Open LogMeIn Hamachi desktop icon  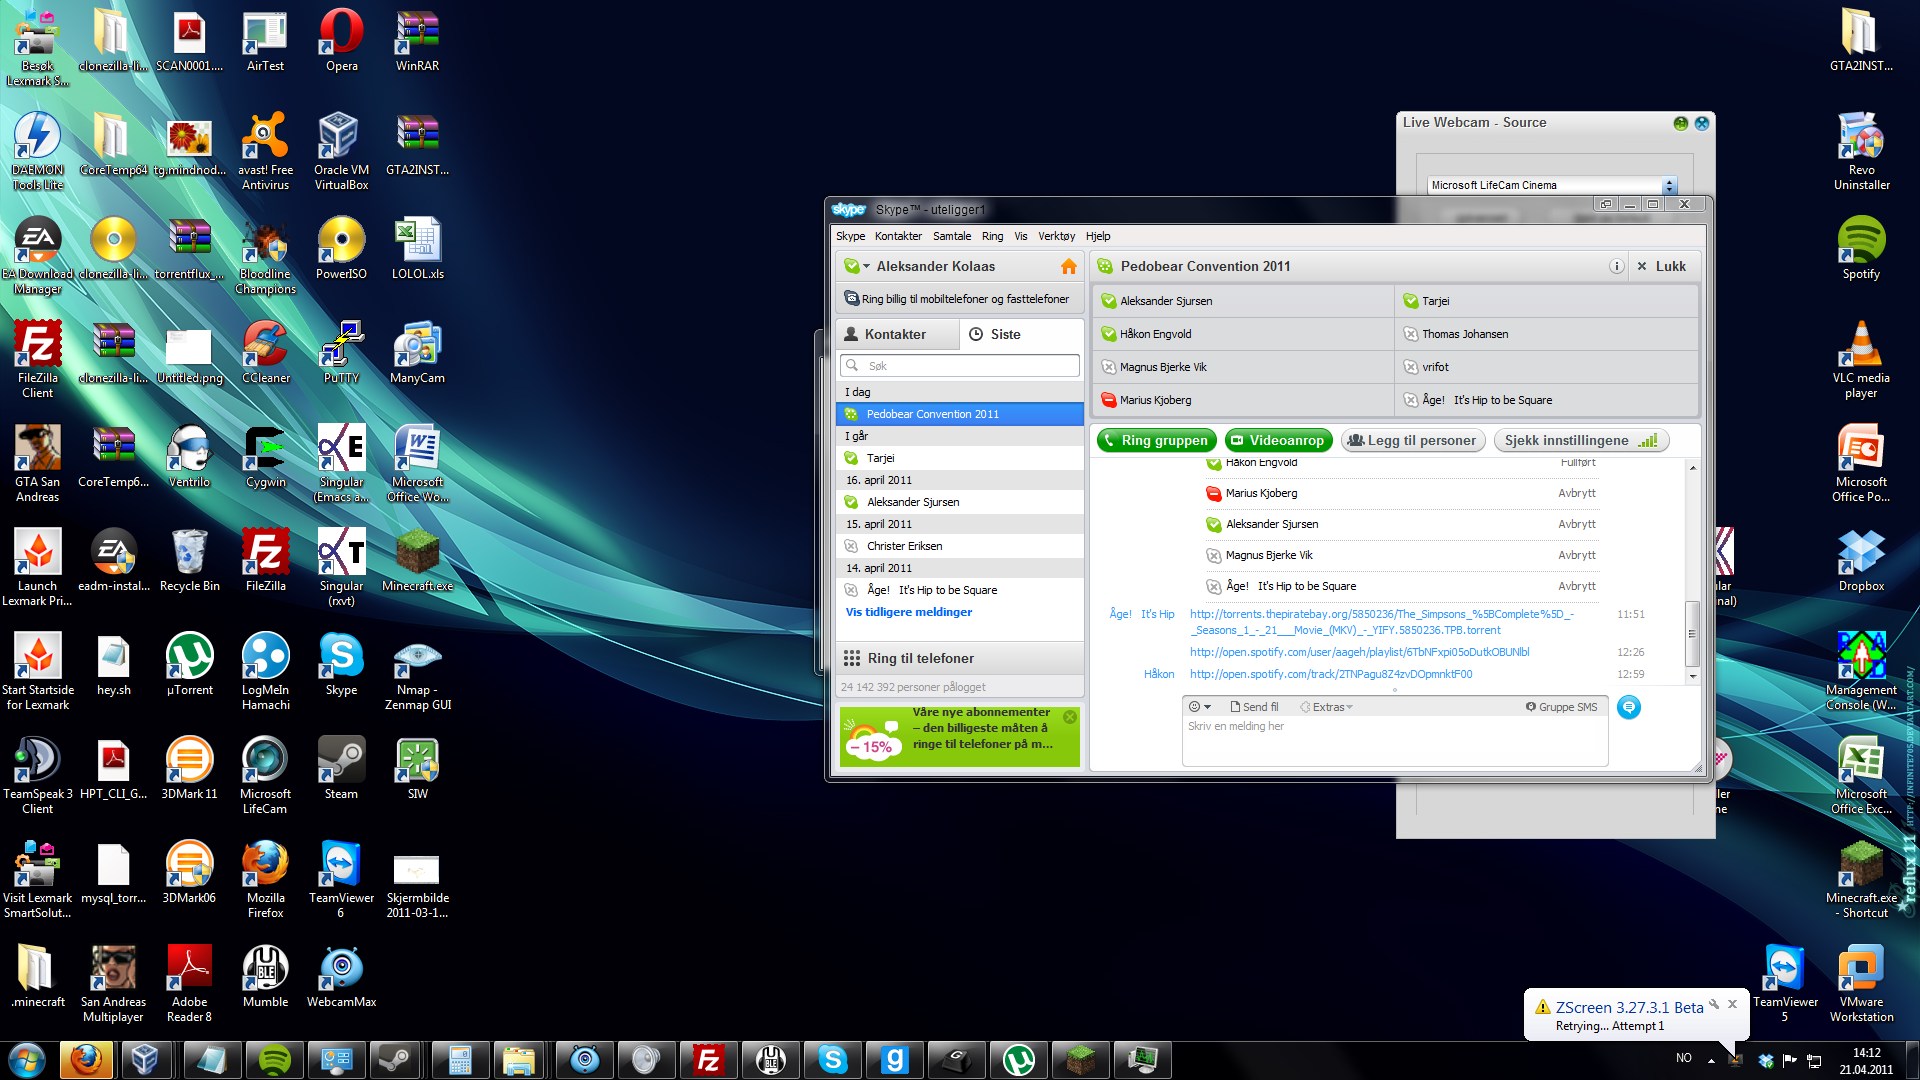pos(265,671)
